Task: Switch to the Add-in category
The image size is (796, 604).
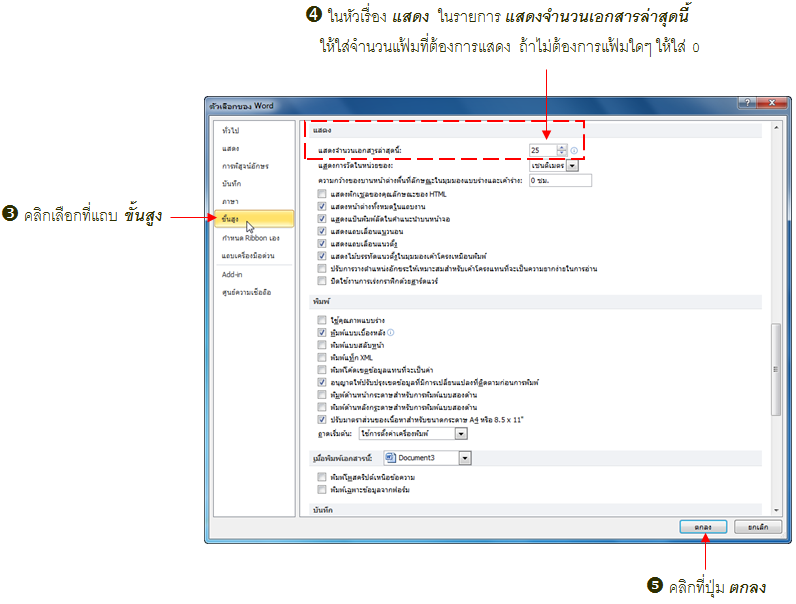Action: coord(232,273)
